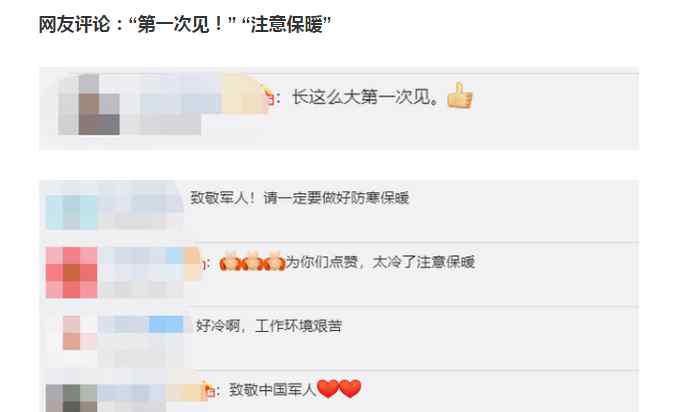Click the comment 好冷啊，工作环境艰苦
This screenshot has height=412, width=673.
click(x=269, y=326)
